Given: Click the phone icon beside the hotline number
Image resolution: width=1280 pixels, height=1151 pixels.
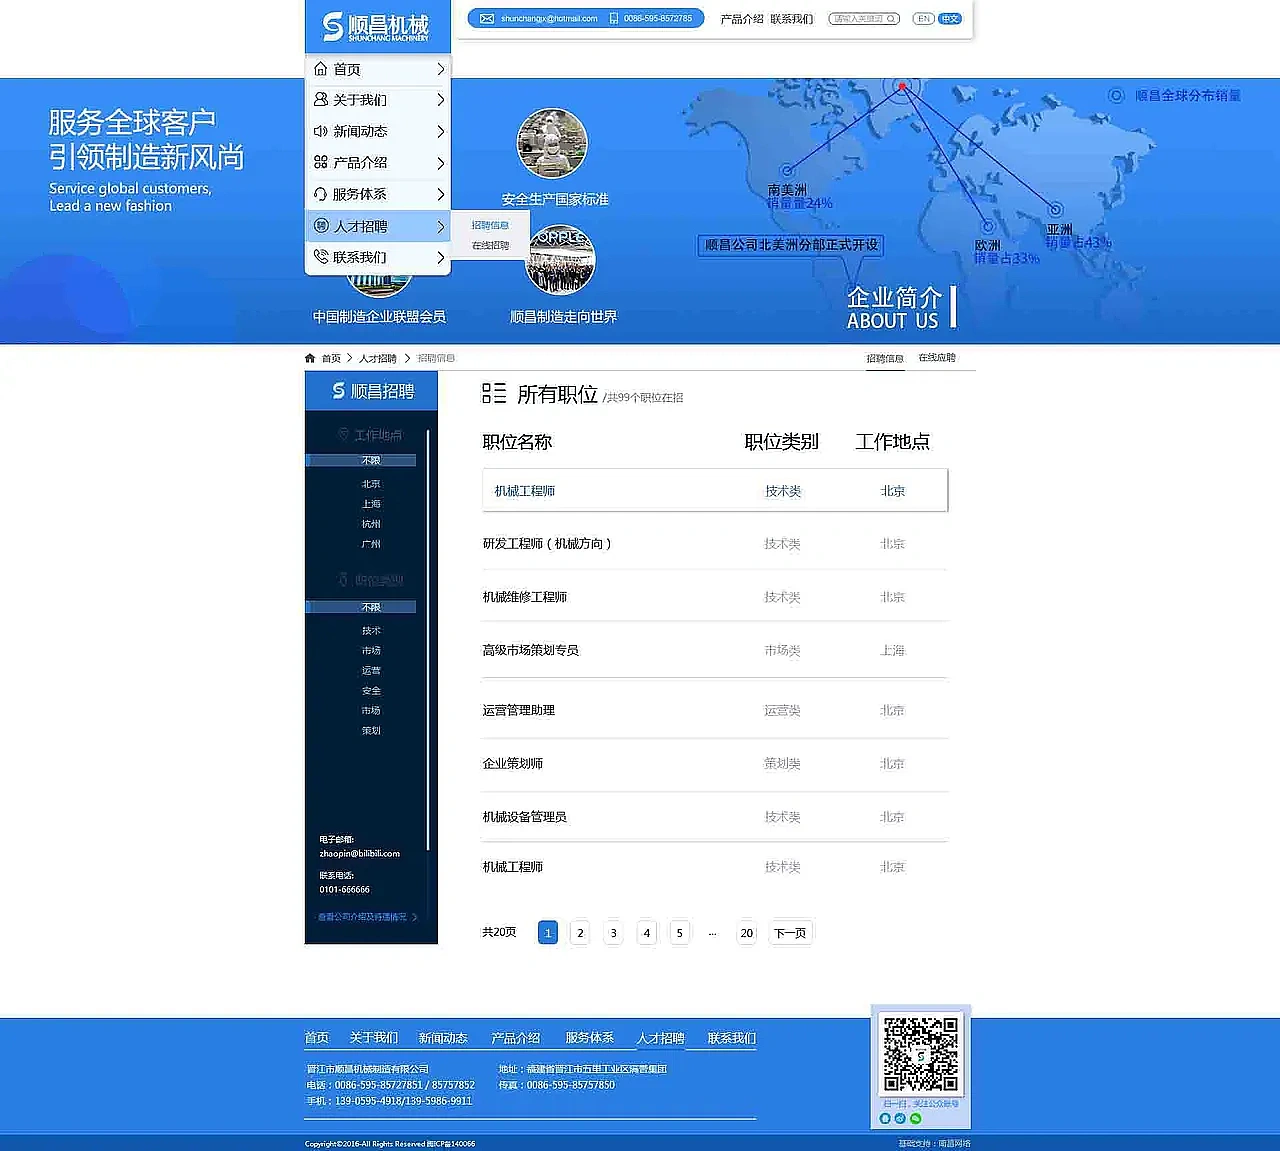Looking at the screenshot, I should click(612, 18).
